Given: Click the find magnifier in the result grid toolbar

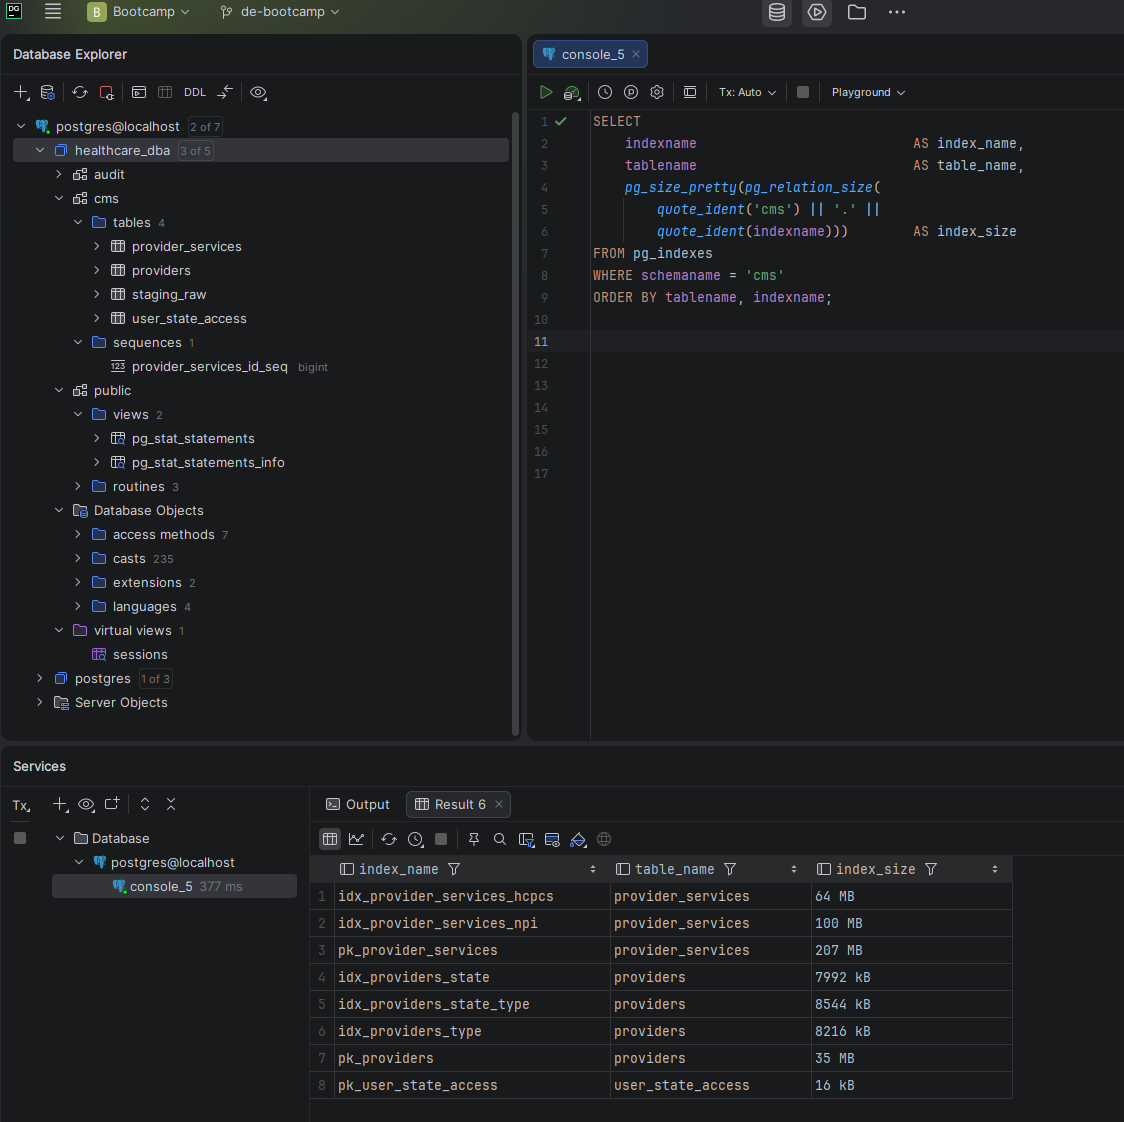Looking at the screenshot, I should 500,839.
